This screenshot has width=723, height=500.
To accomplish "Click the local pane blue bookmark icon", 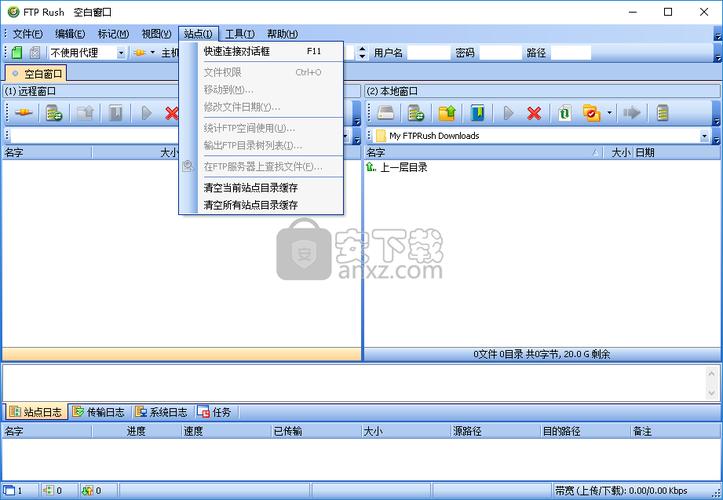I will [477, 113].
